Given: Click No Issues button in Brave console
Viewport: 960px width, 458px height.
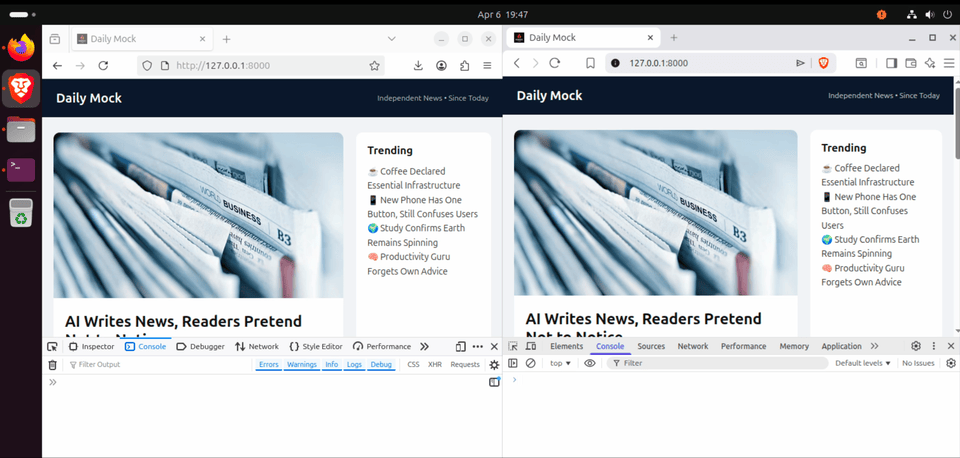Looking at the screenshot, I should click(918, 363).
